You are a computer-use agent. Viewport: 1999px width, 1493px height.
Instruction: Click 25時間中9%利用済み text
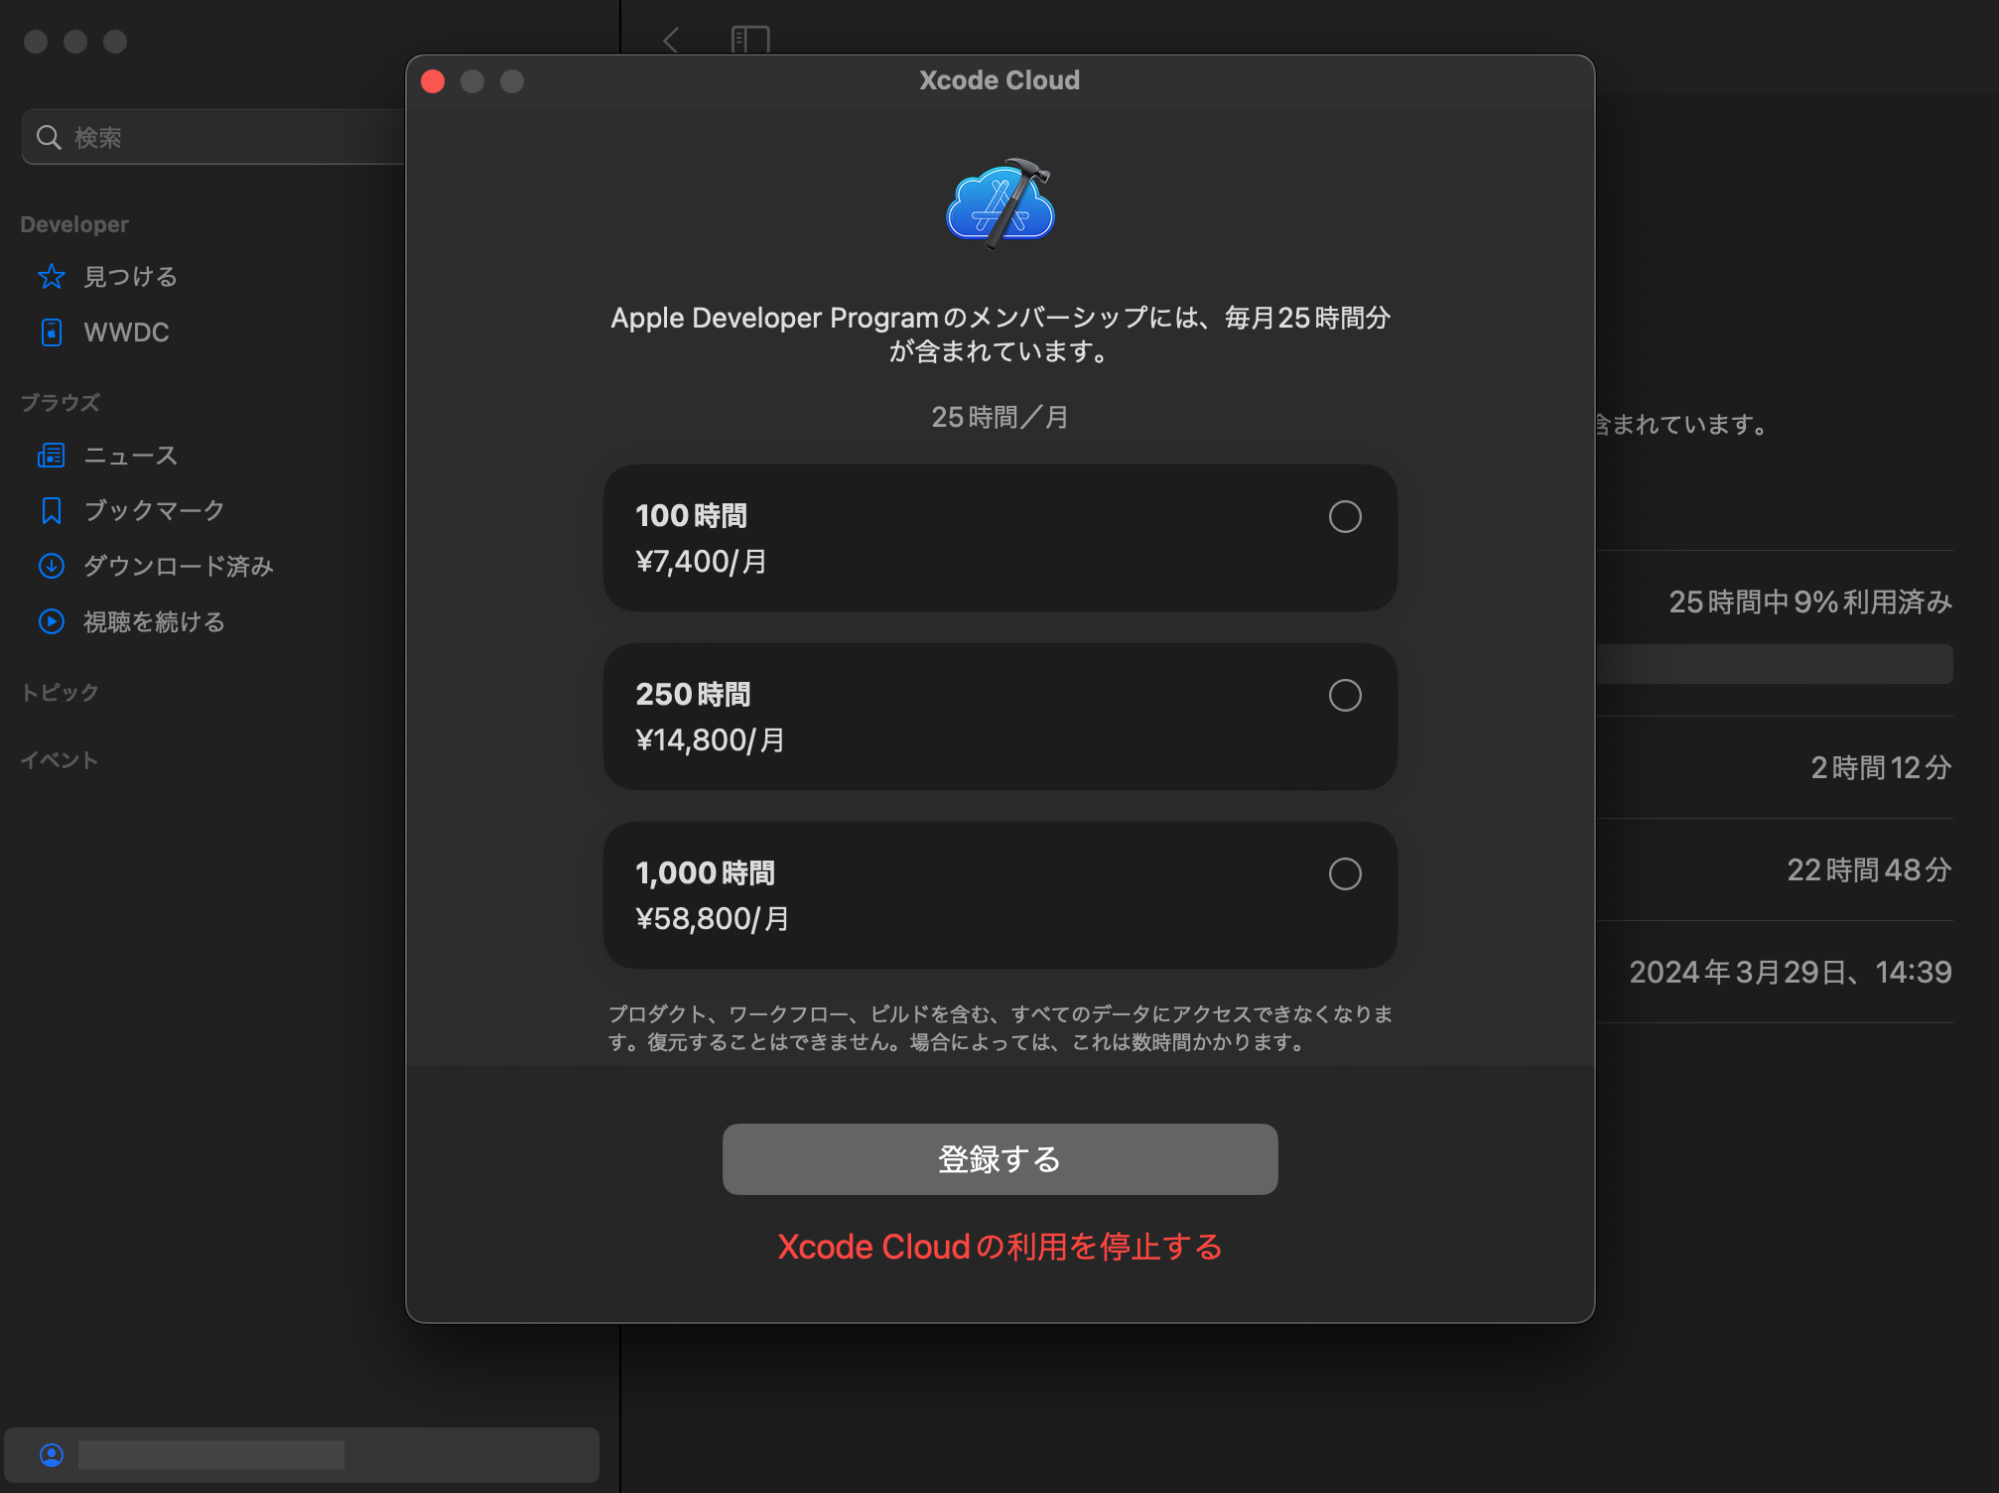pos(1810,602)
